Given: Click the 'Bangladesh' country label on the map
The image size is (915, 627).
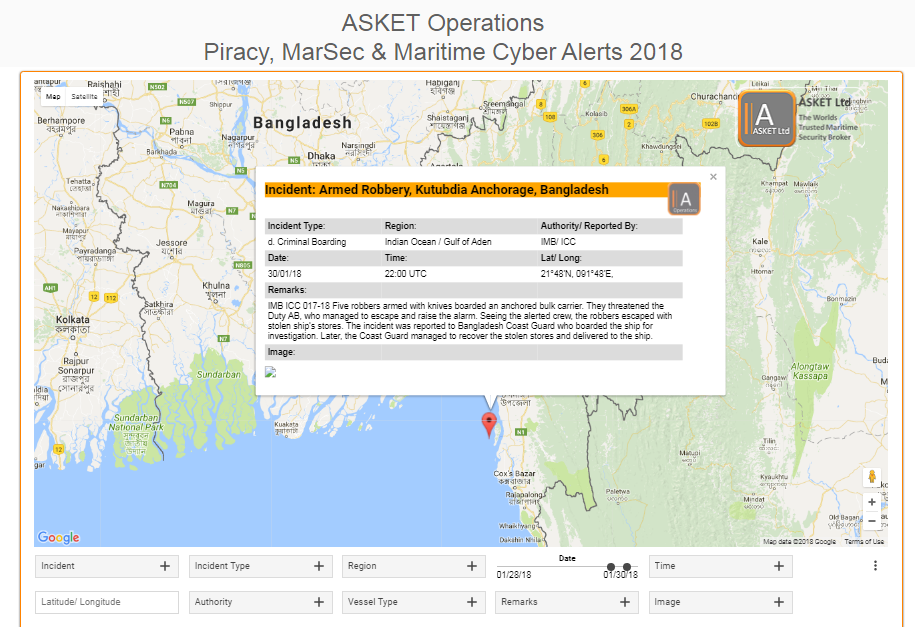Looking at the screenshot, I should pyautogui.click(x=302, y=123).
